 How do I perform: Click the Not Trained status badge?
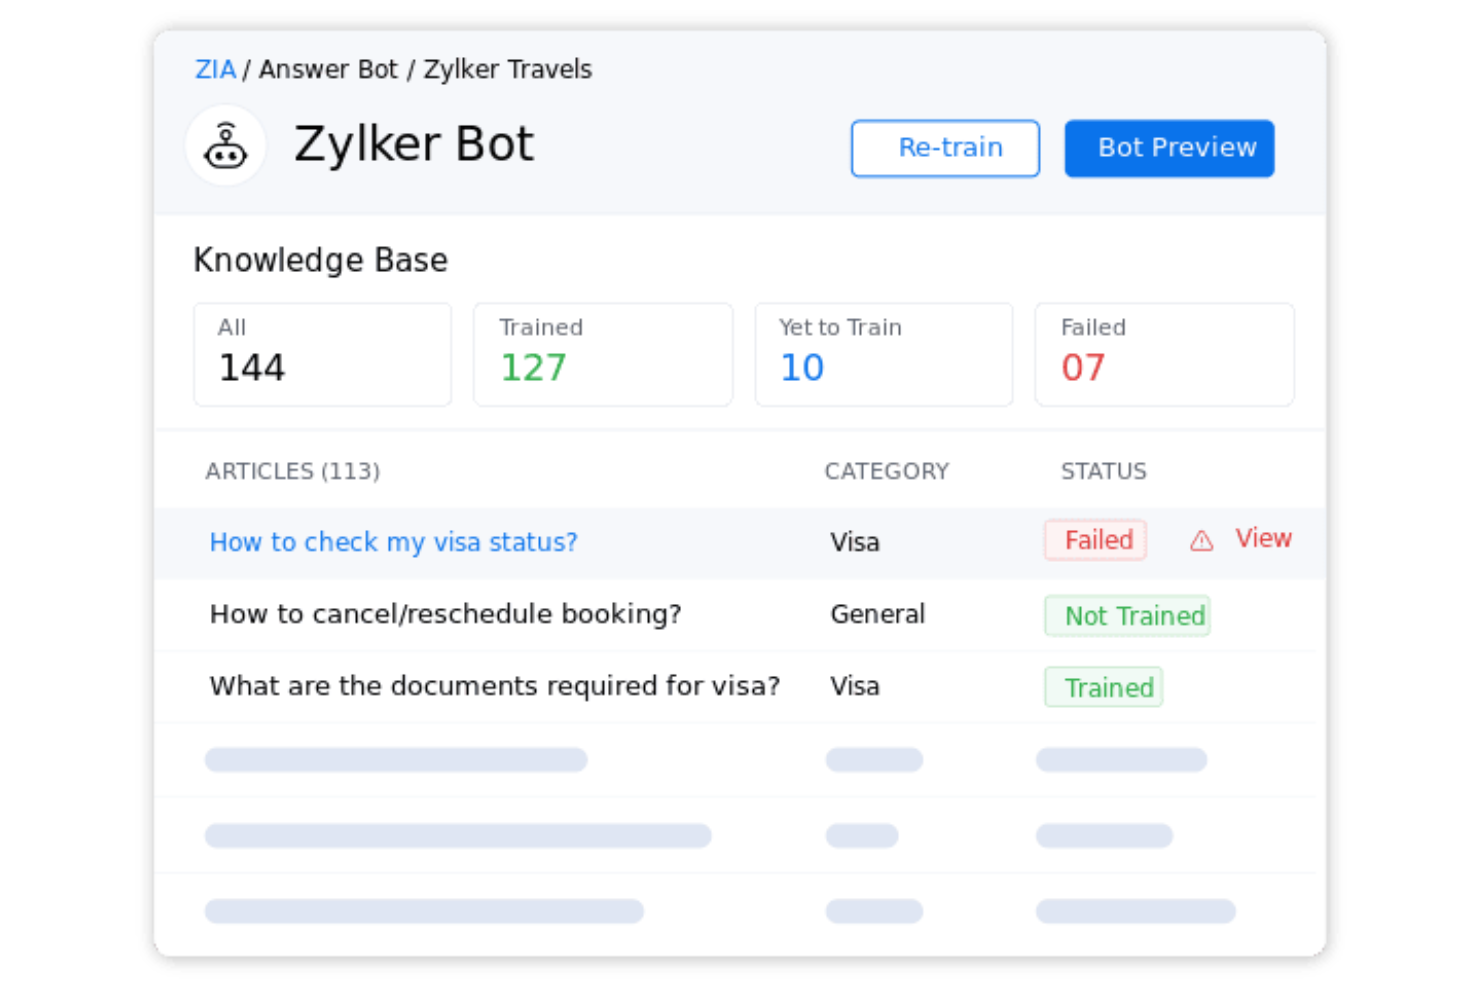1127,616
